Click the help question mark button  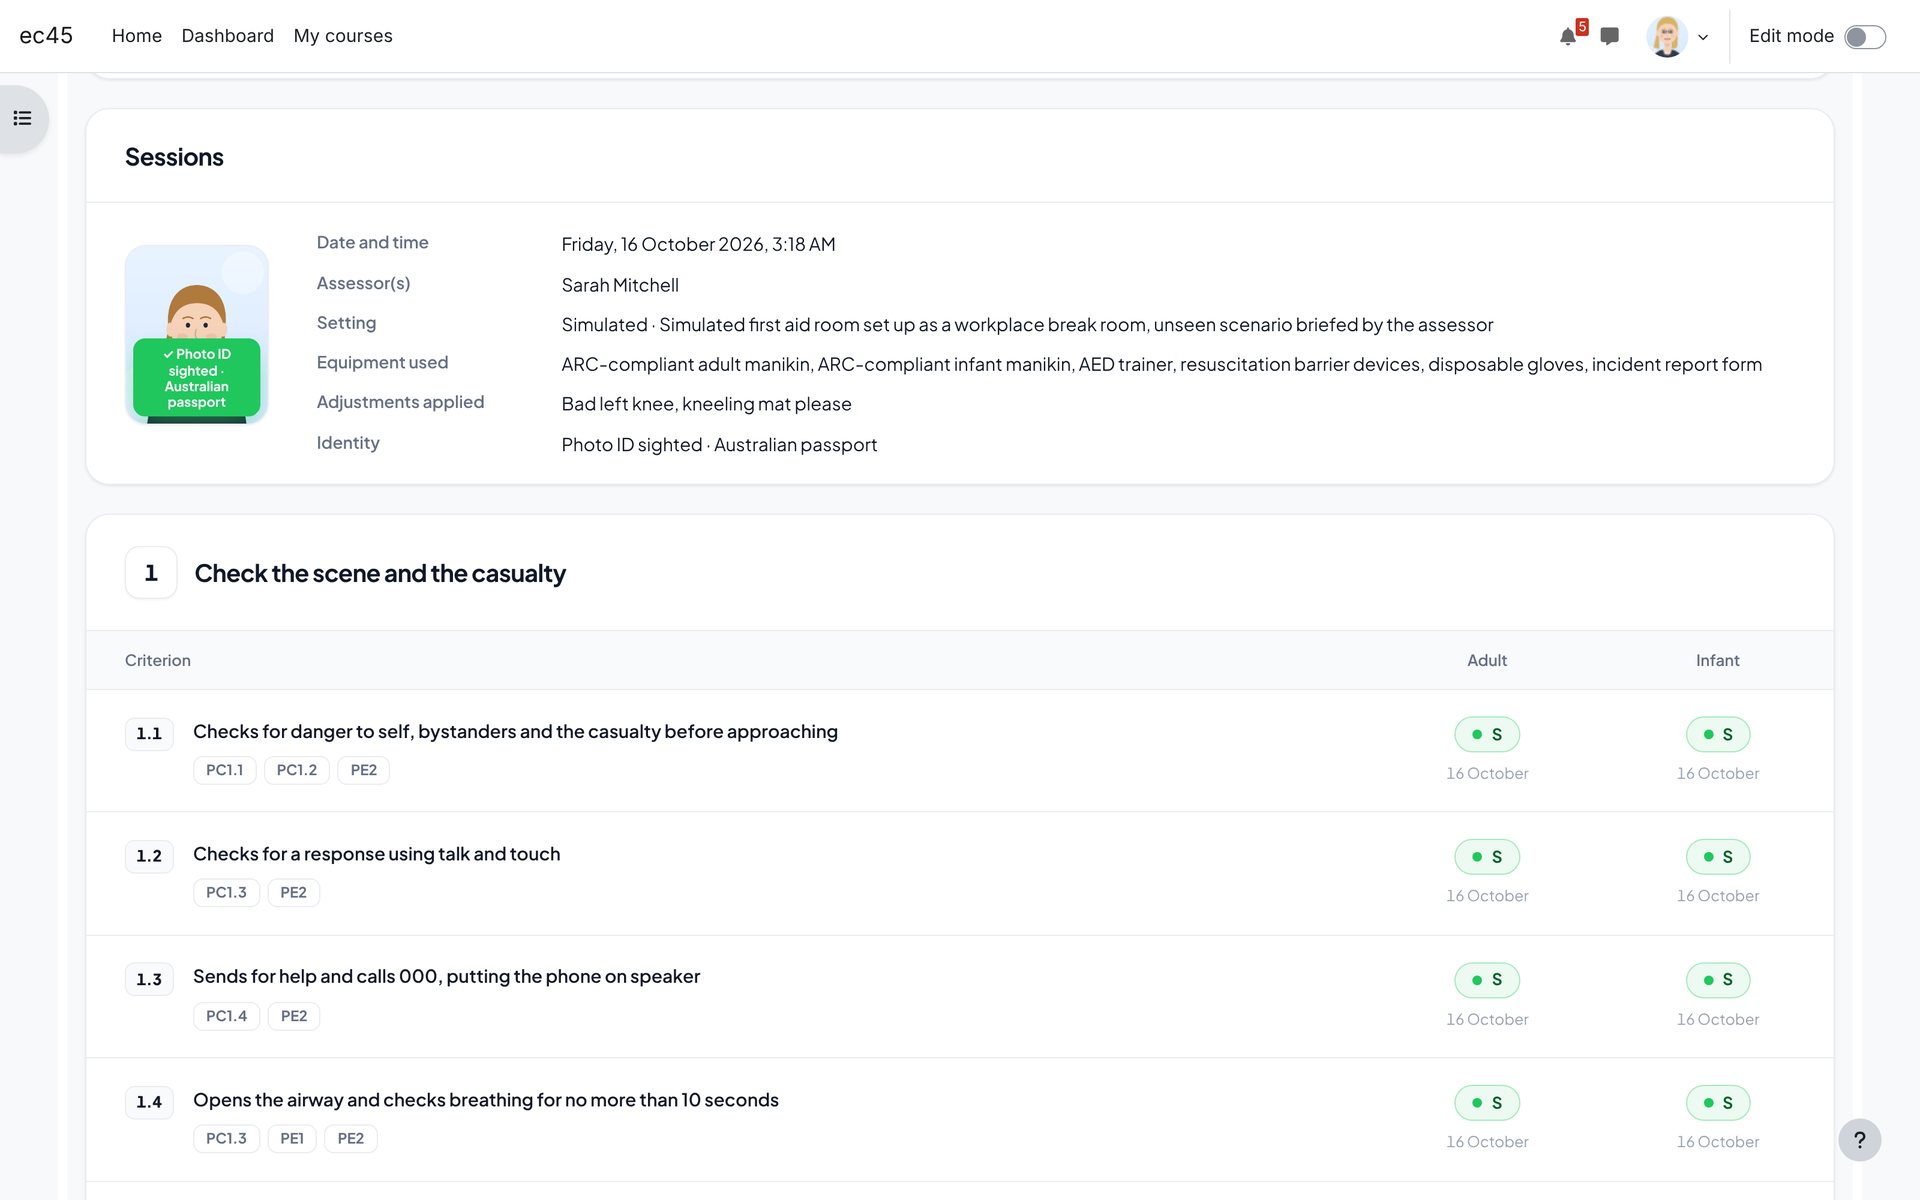[x=1859, y=1140]
